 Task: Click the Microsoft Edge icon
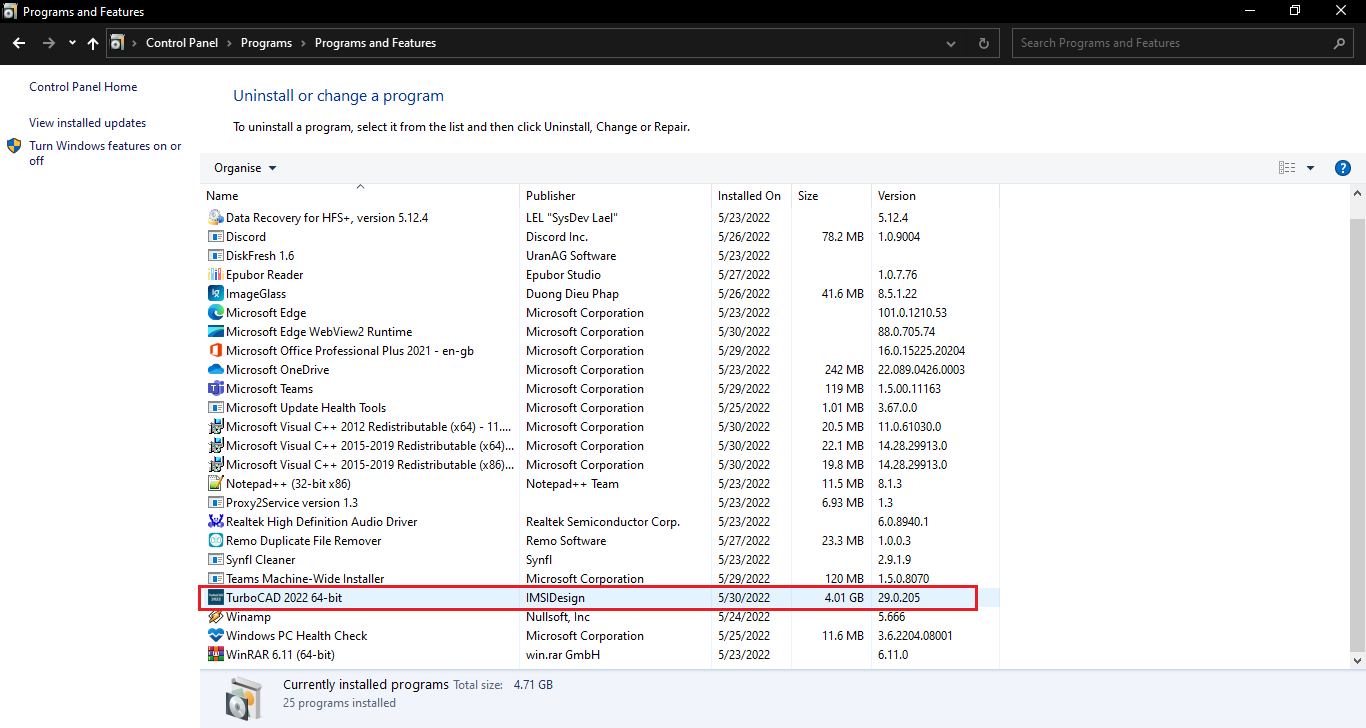click(x=215, y=313)
